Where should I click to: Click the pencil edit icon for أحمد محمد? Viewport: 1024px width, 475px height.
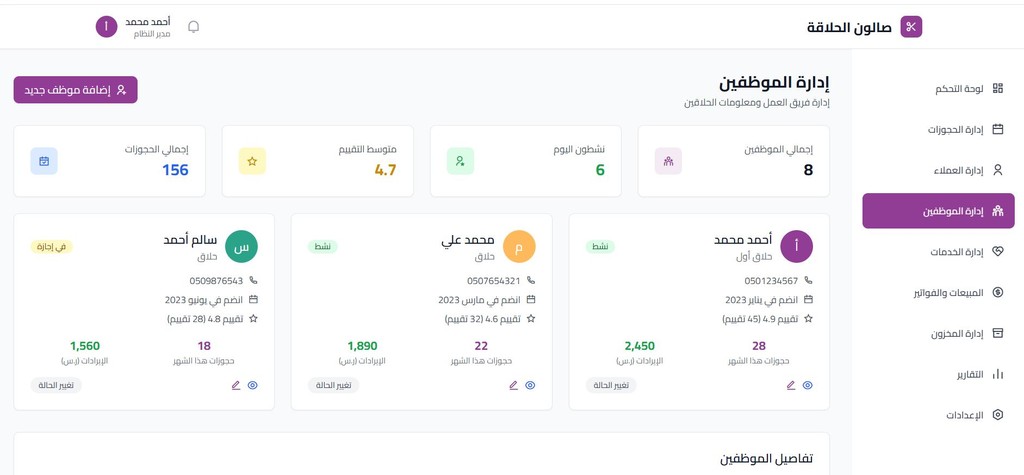791,385
